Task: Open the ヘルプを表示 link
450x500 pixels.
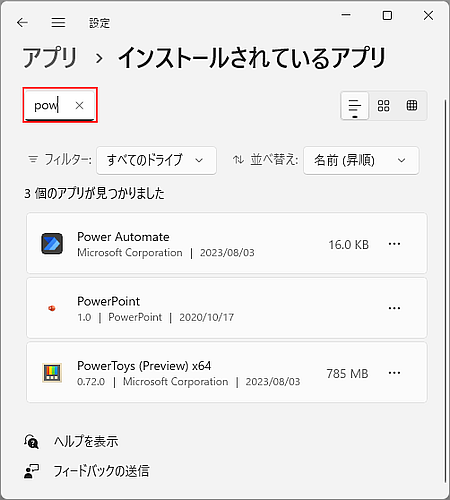Action: (x=86, y=441)
